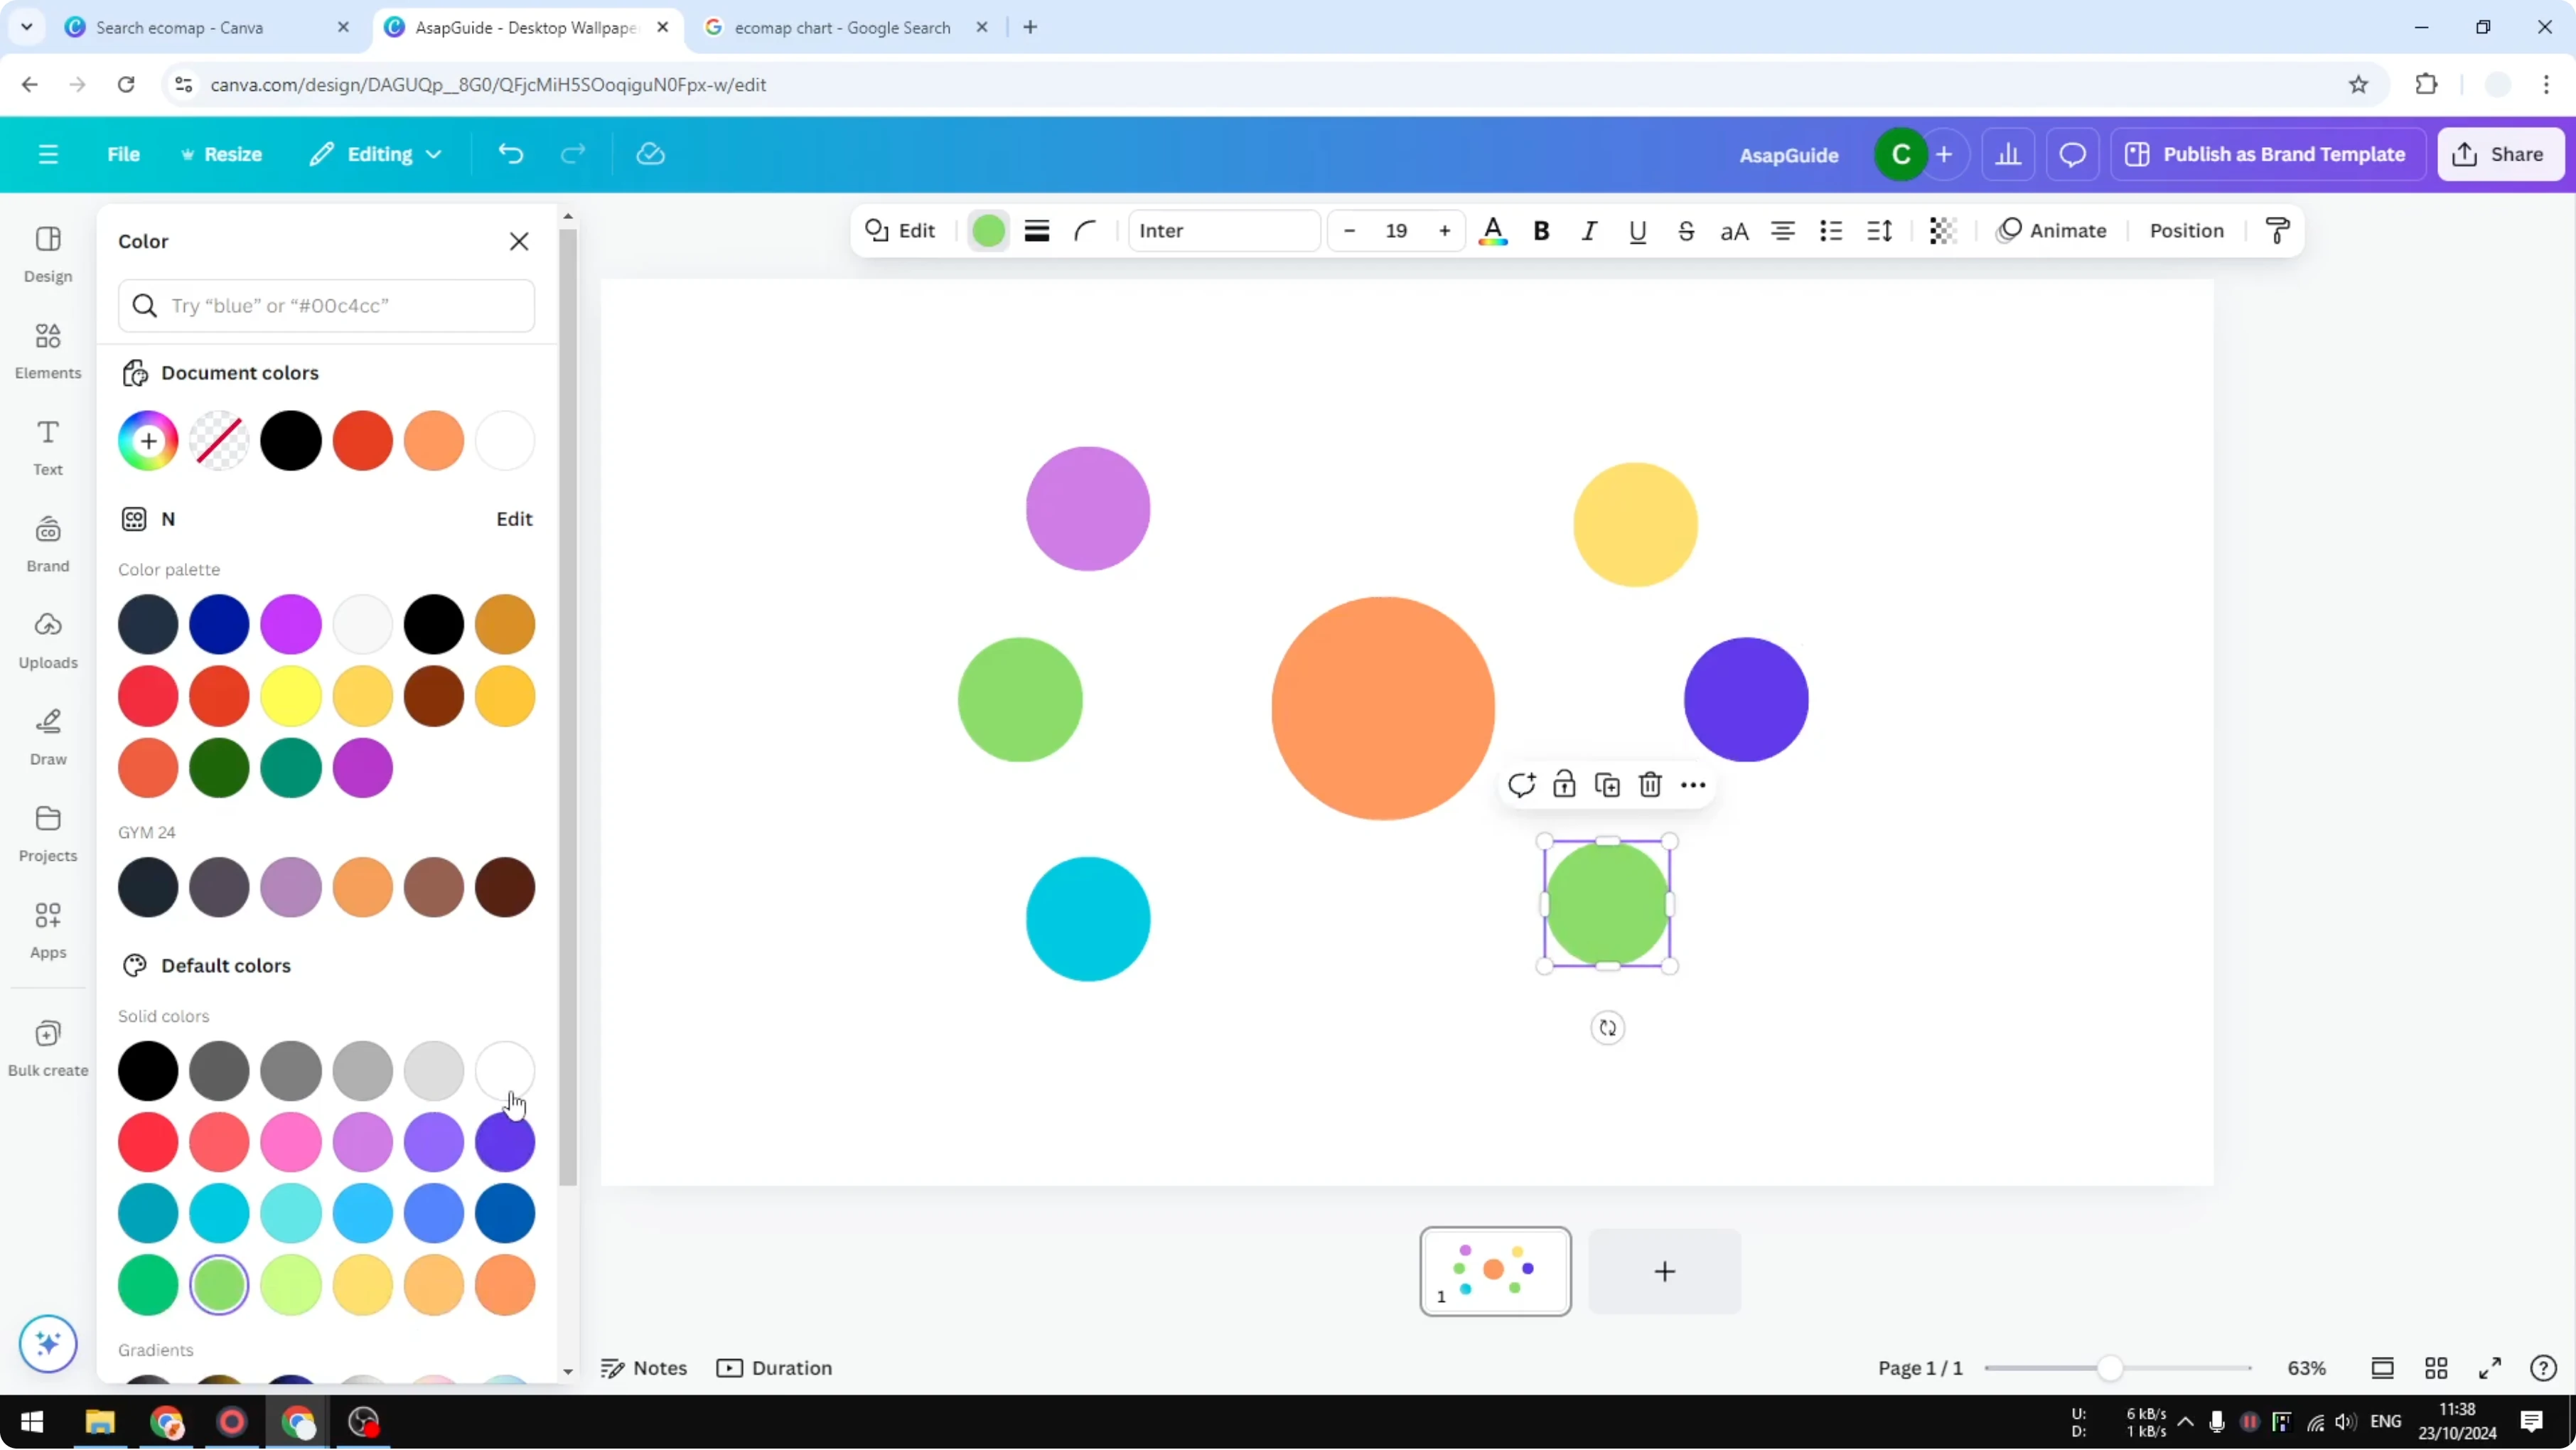Add a comment to the selected element
The width and height of the screenshot is (2576, 1450).
click(x=1522, y=785)
